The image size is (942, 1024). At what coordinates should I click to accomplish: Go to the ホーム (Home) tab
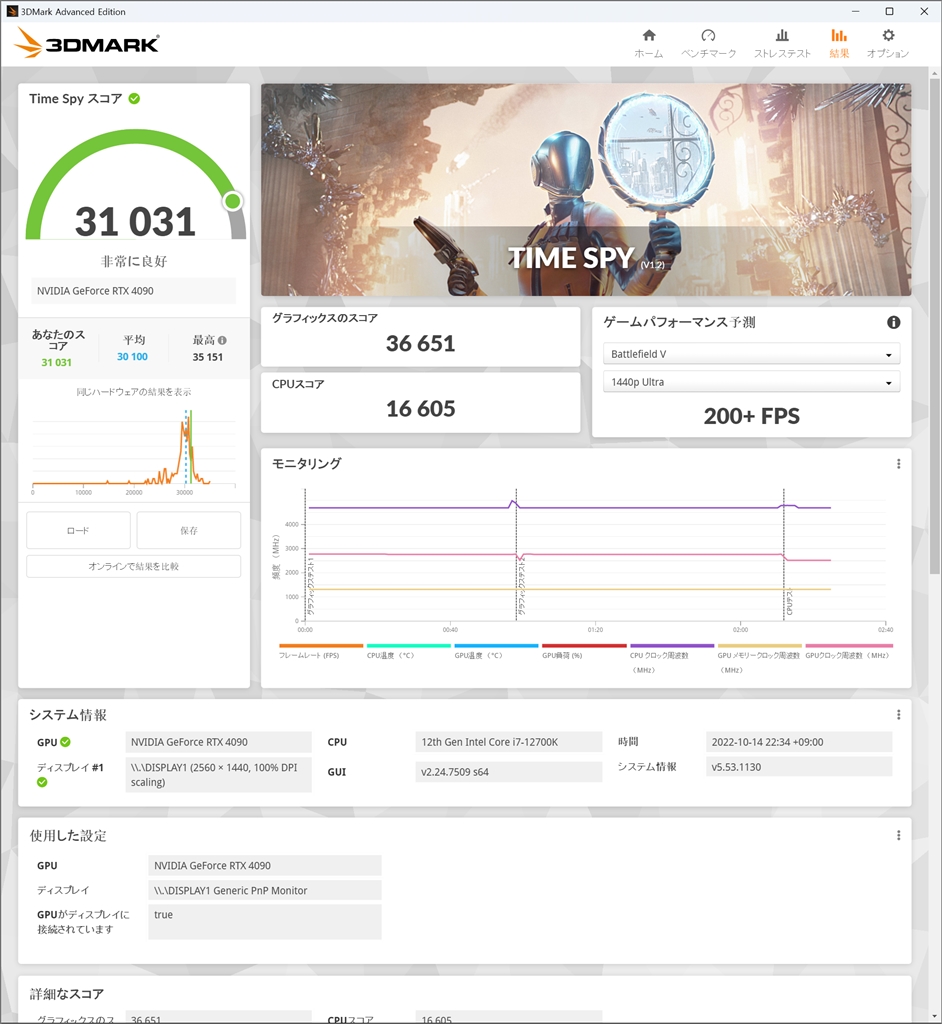tap(648, 44)
